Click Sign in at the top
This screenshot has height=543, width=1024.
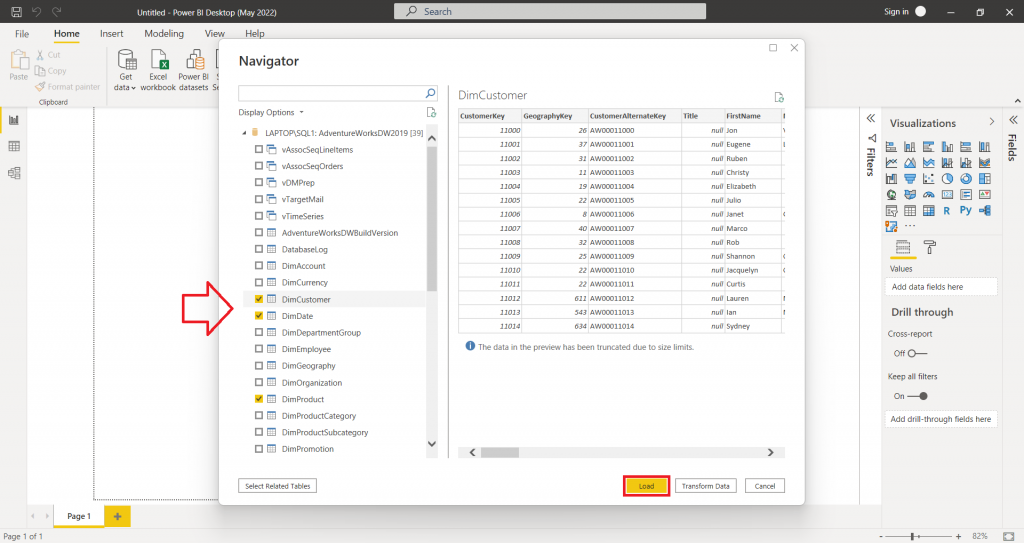pyautogui.click(x=896, y=12)
